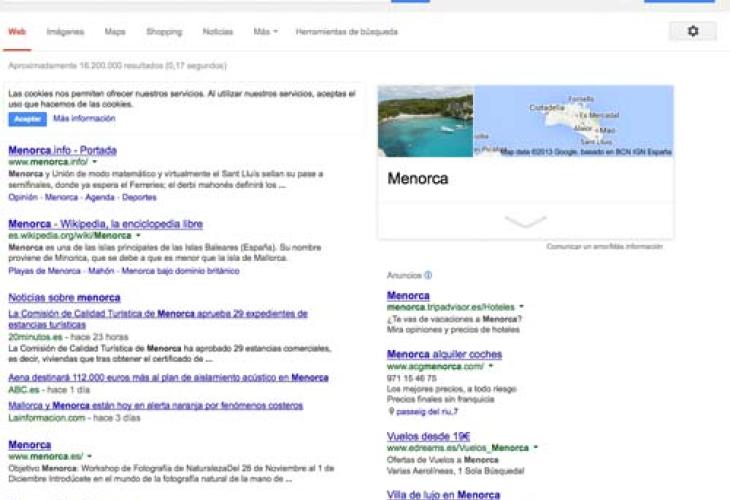Open dropdown arrow next to www.menorca.info
Screen dimensions: 730x500
95,162
